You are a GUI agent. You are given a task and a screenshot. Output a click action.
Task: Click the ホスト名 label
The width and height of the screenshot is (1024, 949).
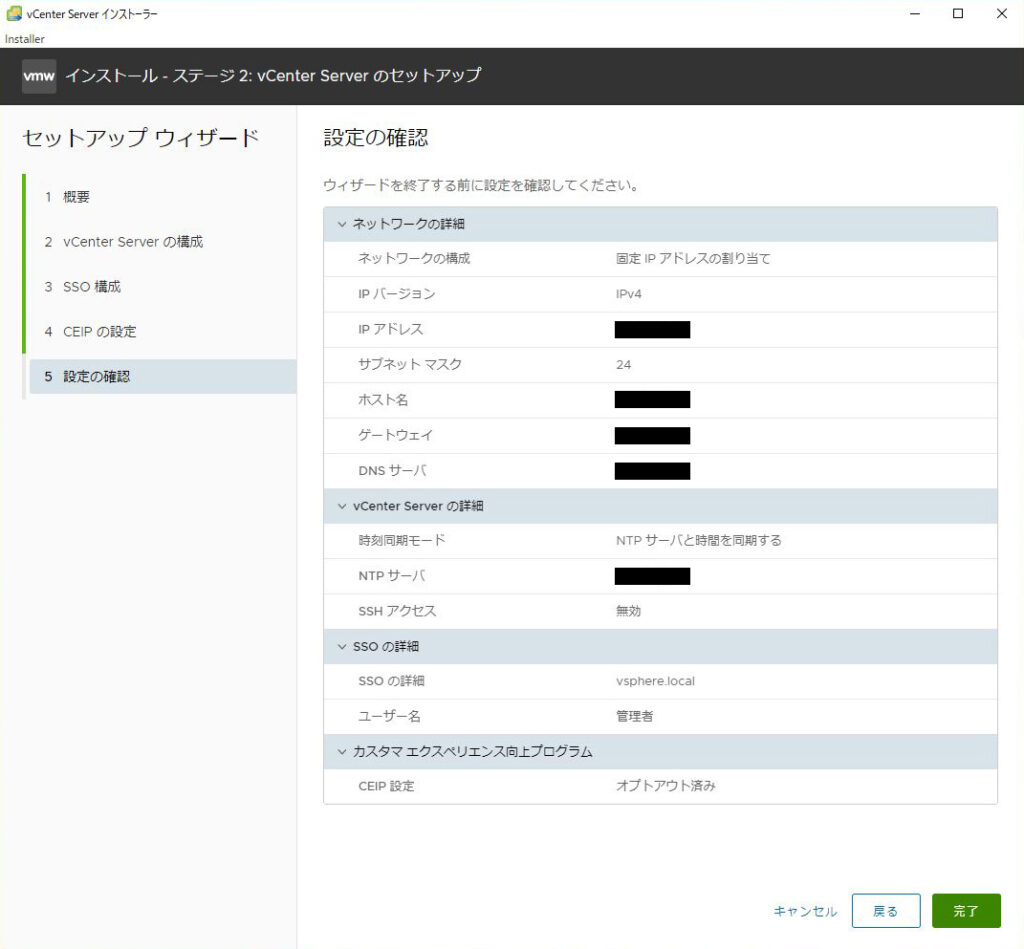(x=383, y=400)
